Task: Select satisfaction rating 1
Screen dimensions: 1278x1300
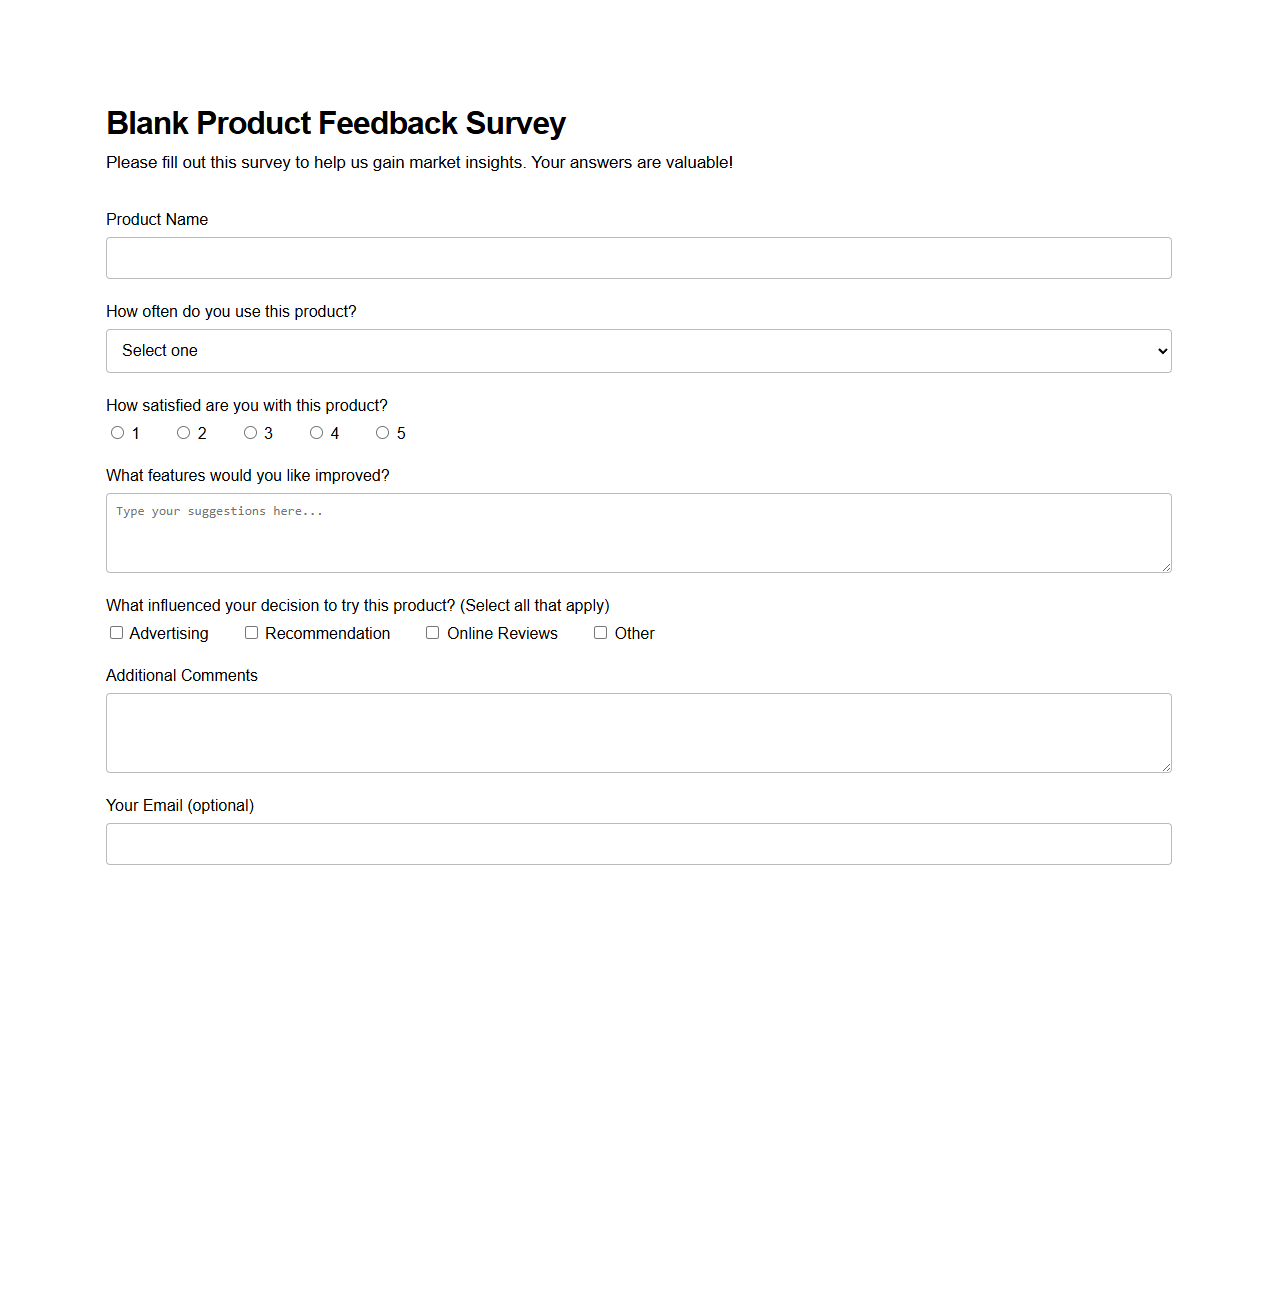Action: point(117,432)
